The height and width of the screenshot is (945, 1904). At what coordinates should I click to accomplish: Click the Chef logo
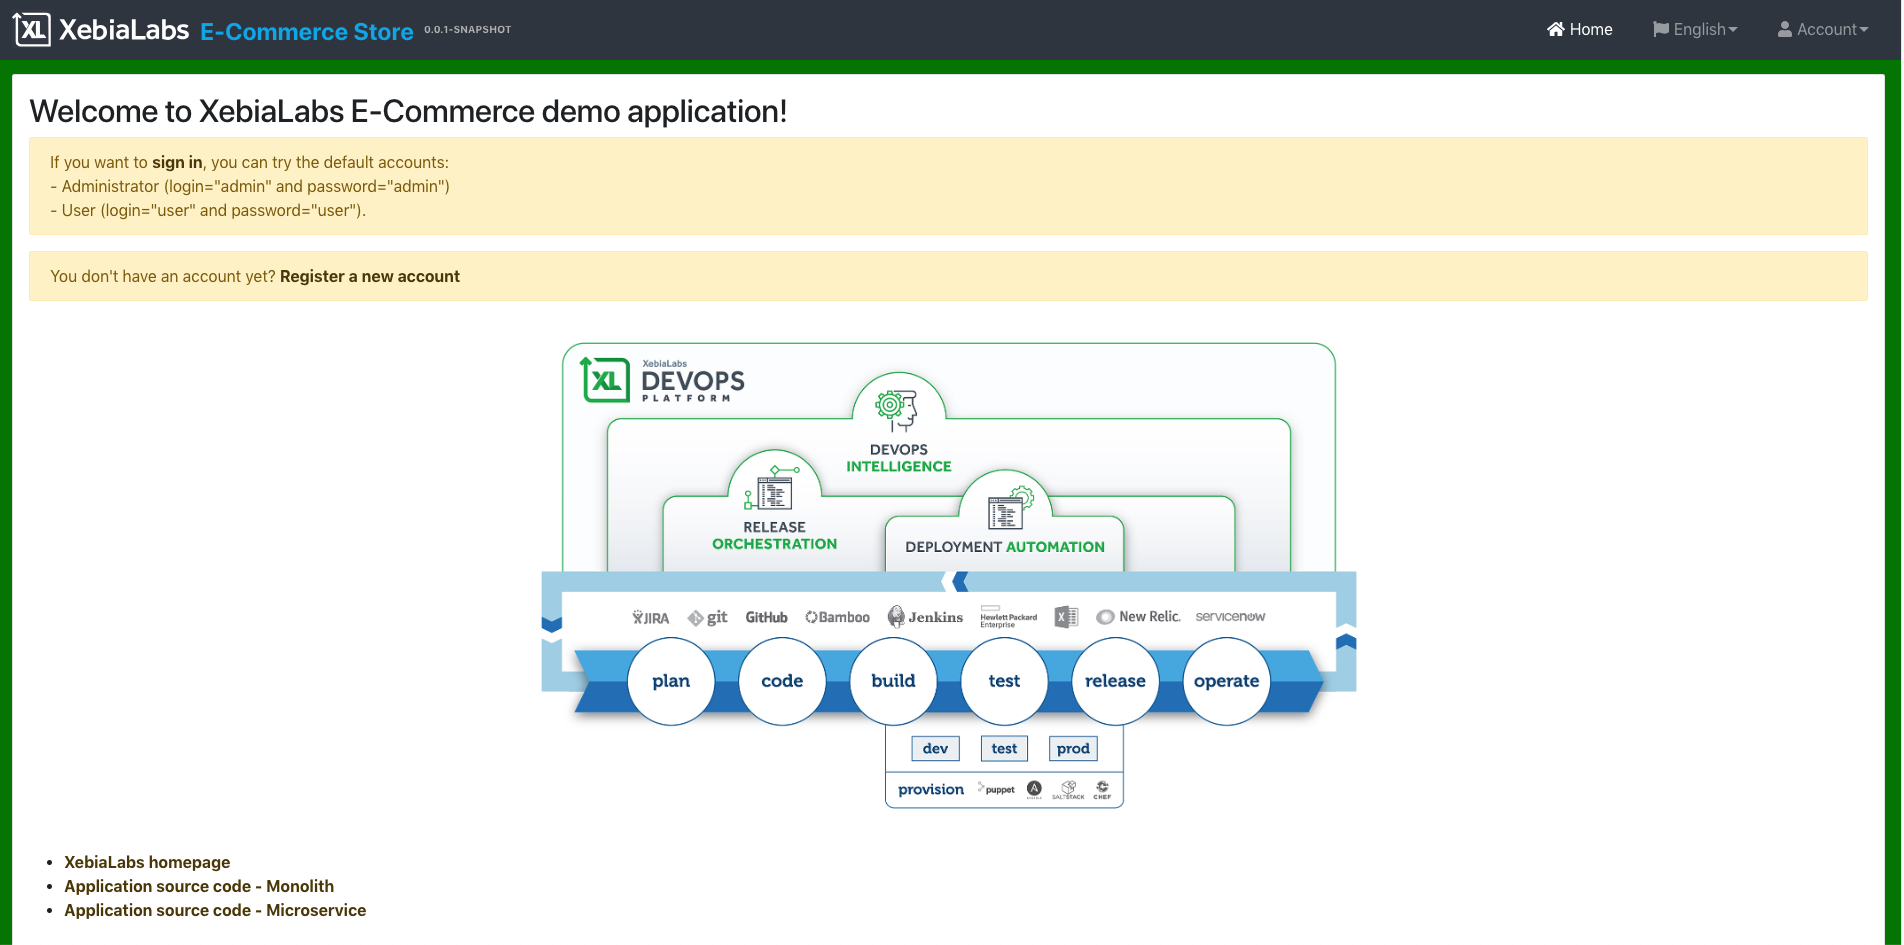click(1102, 789)
